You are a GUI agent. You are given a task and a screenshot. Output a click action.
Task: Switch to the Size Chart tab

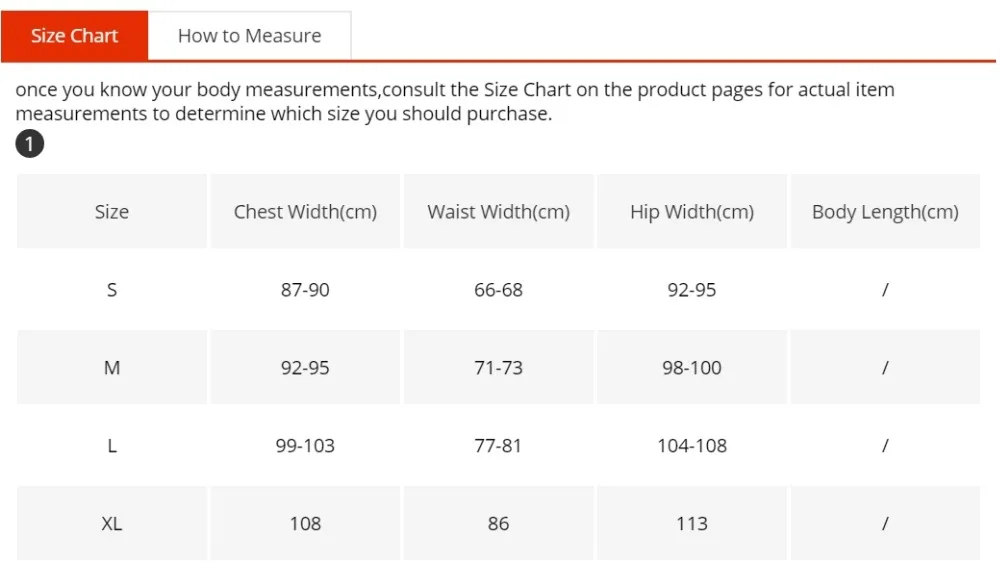point(75,36)
